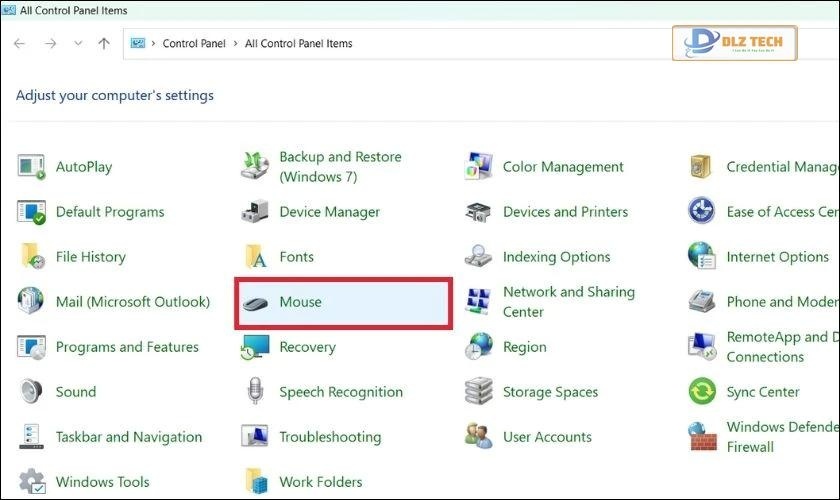The height and width of the screenshot is (500, 840).
Task: Open the Storage Spaces link
Action: pos(550,392)
